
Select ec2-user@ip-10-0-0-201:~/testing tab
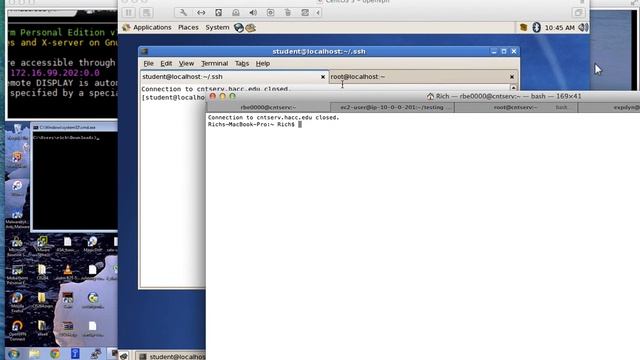tap(392, 107)
